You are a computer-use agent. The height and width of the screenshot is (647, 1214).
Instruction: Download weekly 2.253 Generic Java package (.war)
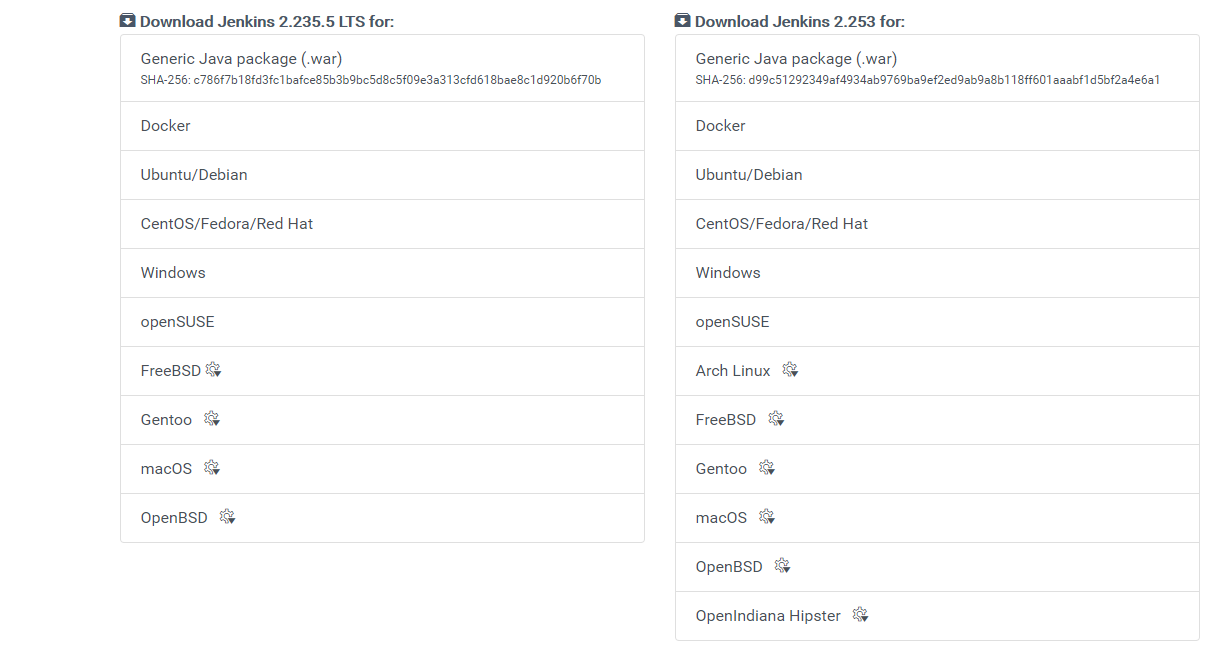point(937,68)
